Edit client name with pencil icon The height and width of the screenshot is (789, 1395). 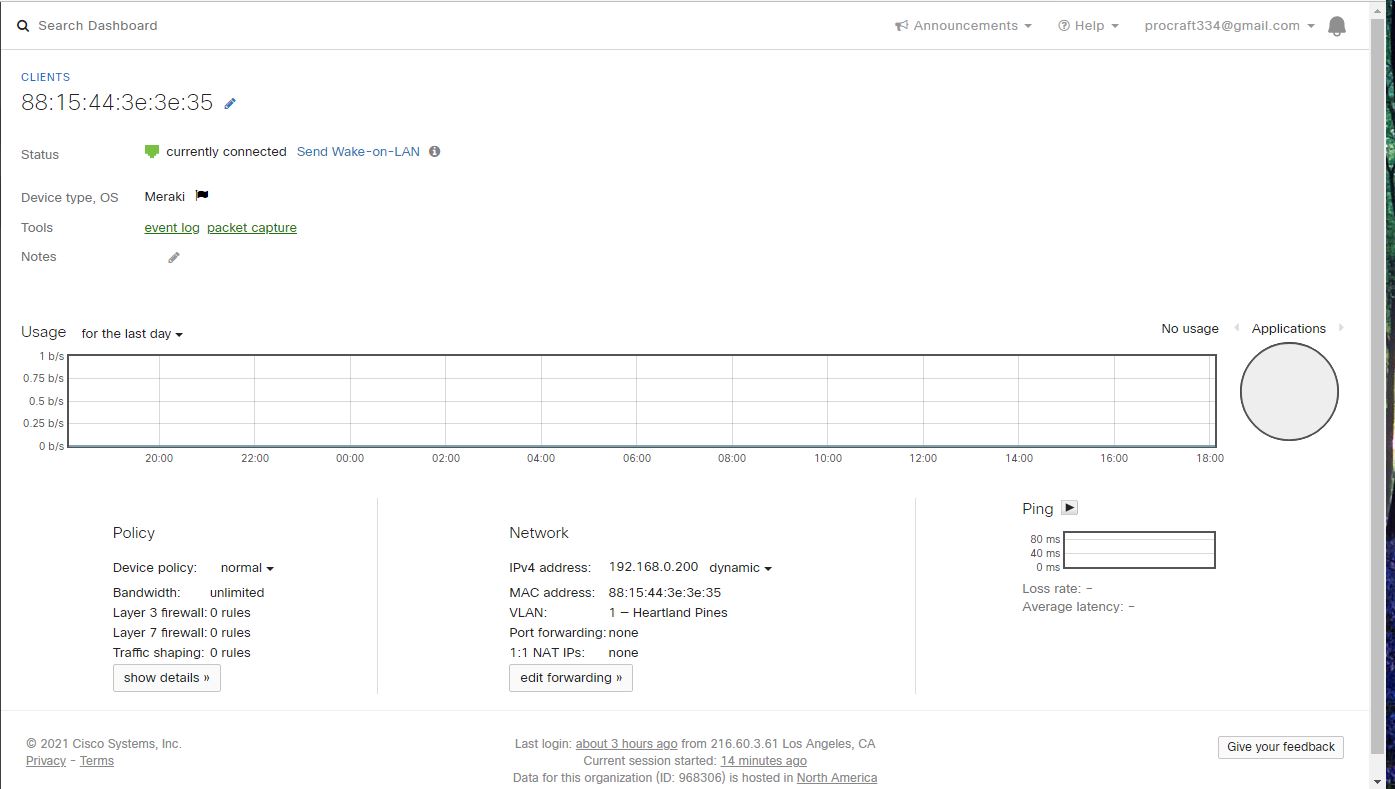click(230, 103)
